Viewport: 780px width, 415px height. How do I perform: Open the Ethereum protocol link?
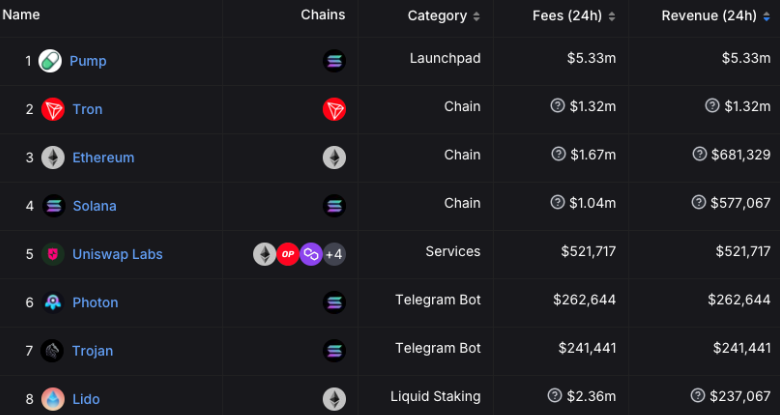(x=103, y=158)
